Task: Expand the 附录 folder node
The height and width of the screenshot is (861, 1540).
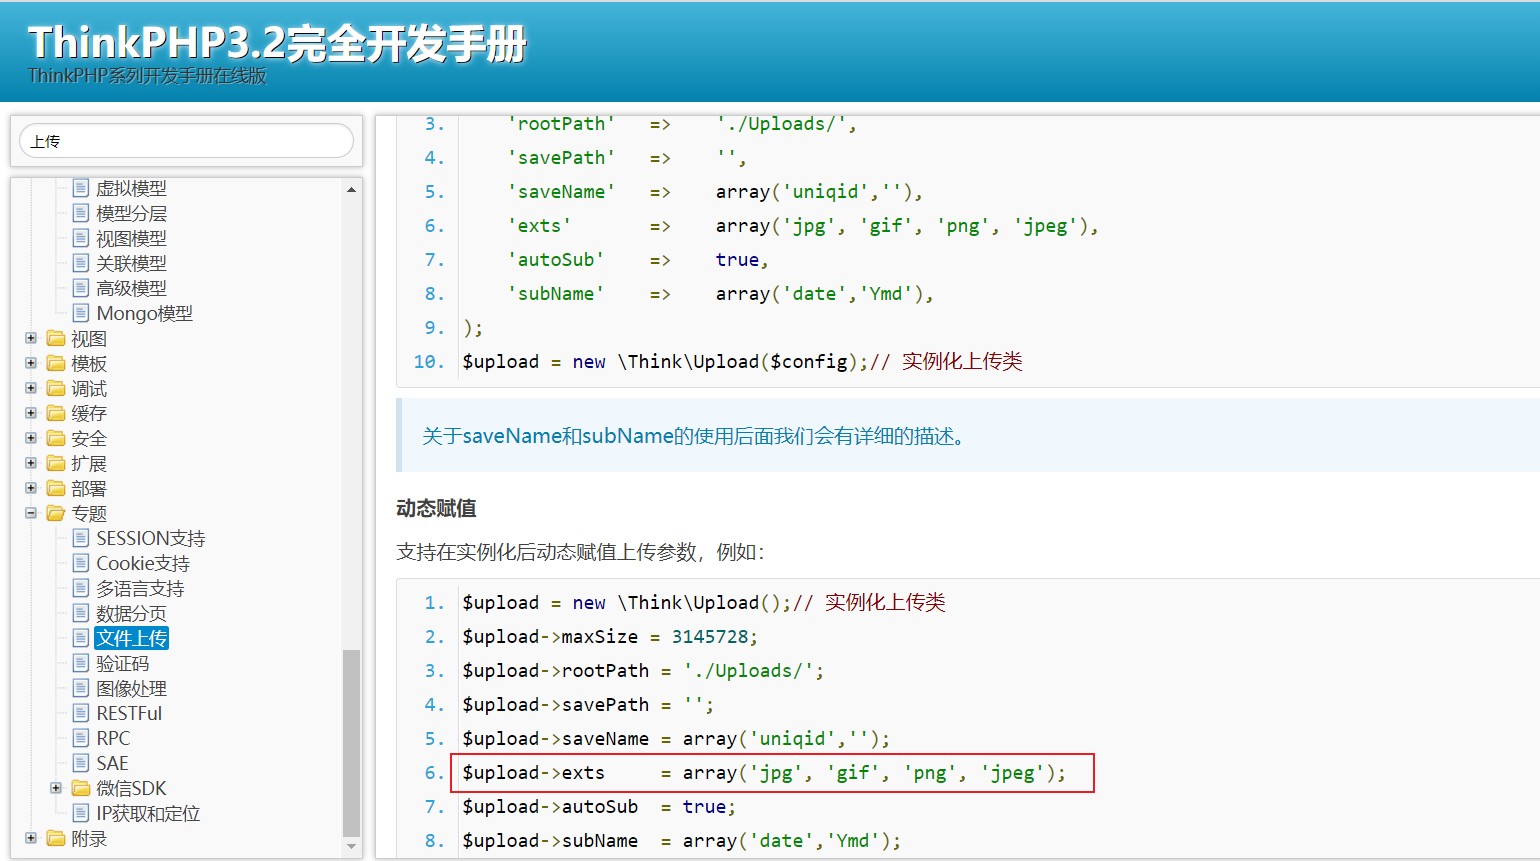Action: [31, 838]
